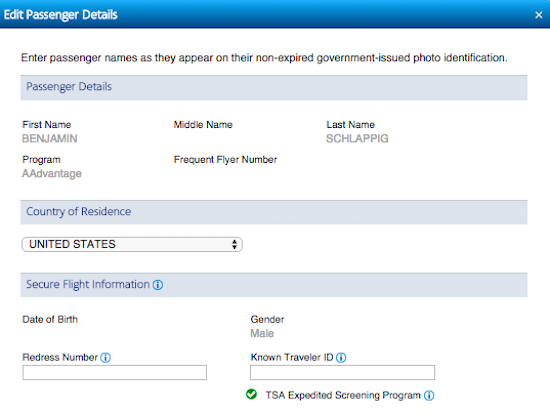Click the Passenger Details section header

click(274, 87)
